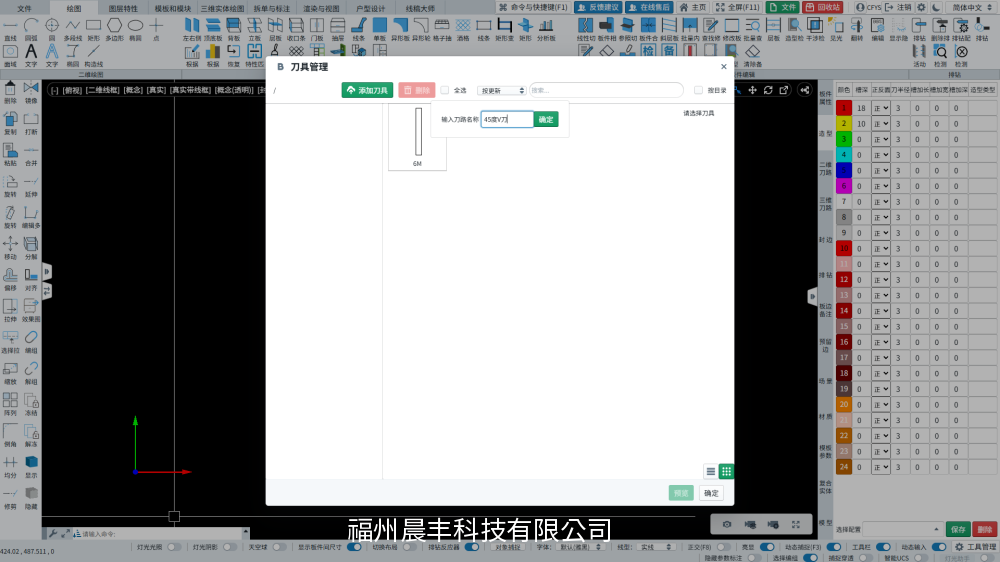Expand the command line history arrow

[x=246, y=531]
